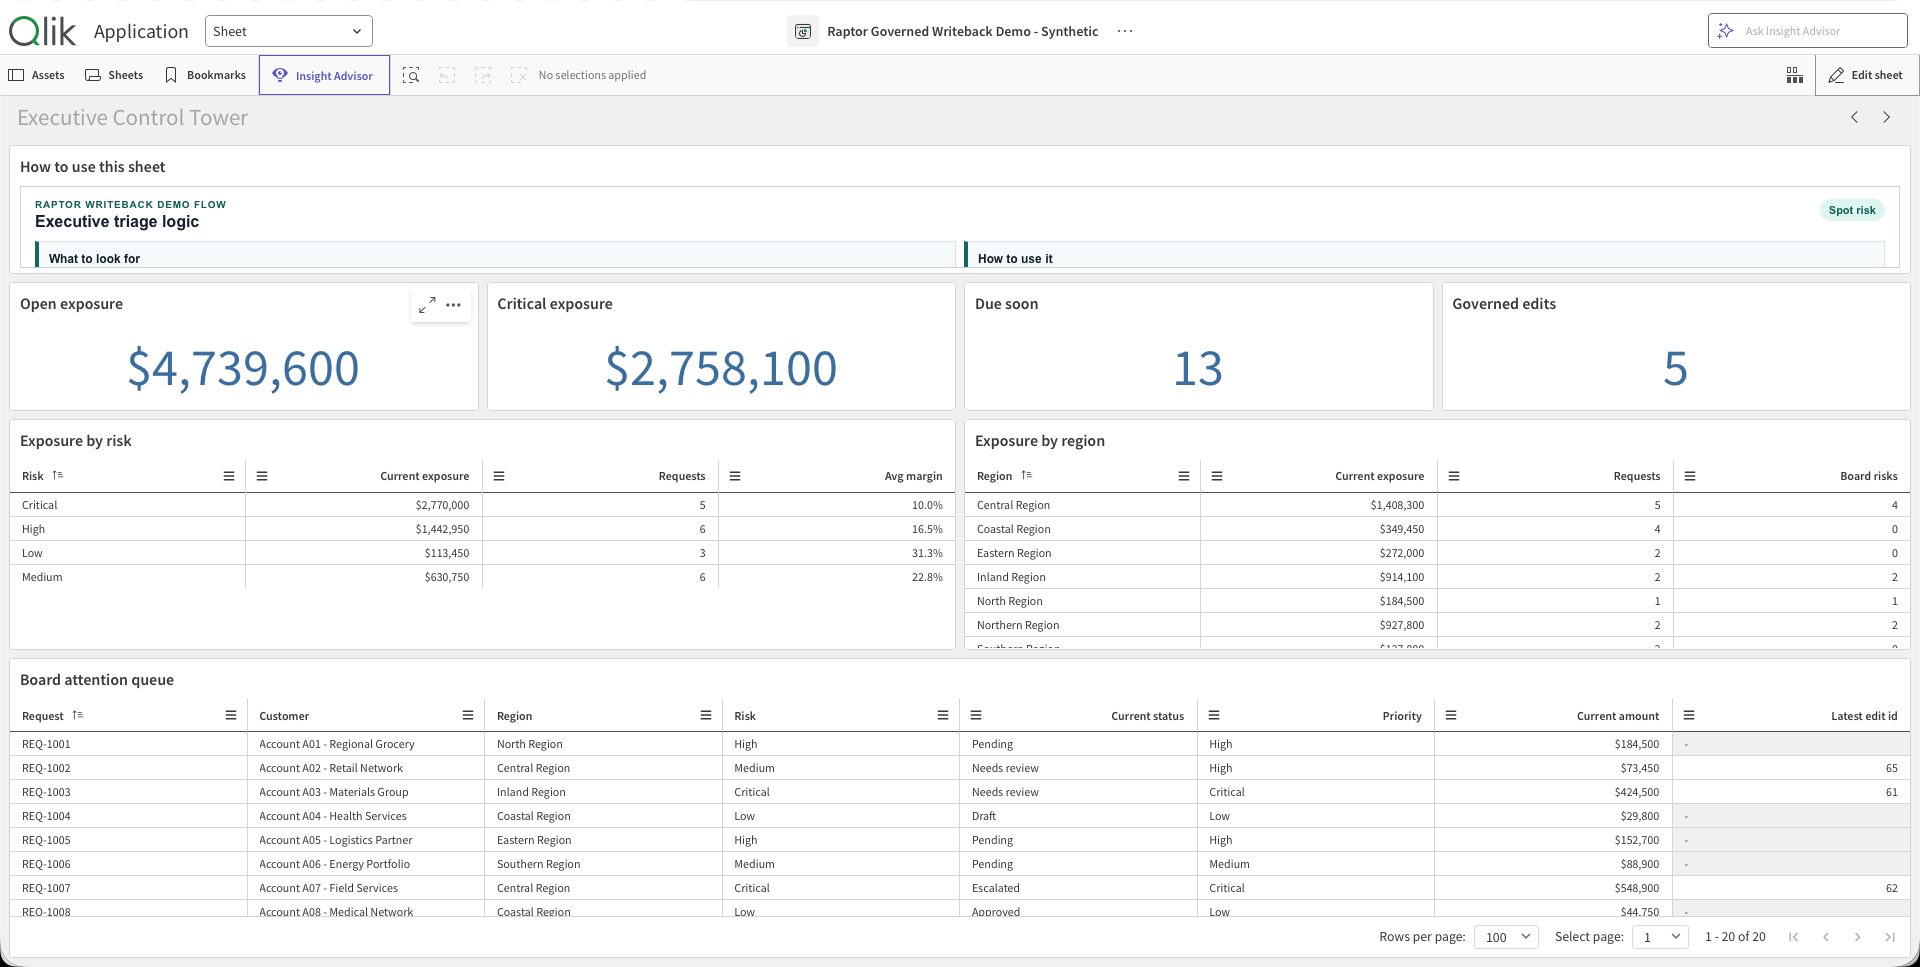The height and width of the screenshot is (967, 1920).
Task: Go to the next sheet
Action: (x=1887, y=117)
